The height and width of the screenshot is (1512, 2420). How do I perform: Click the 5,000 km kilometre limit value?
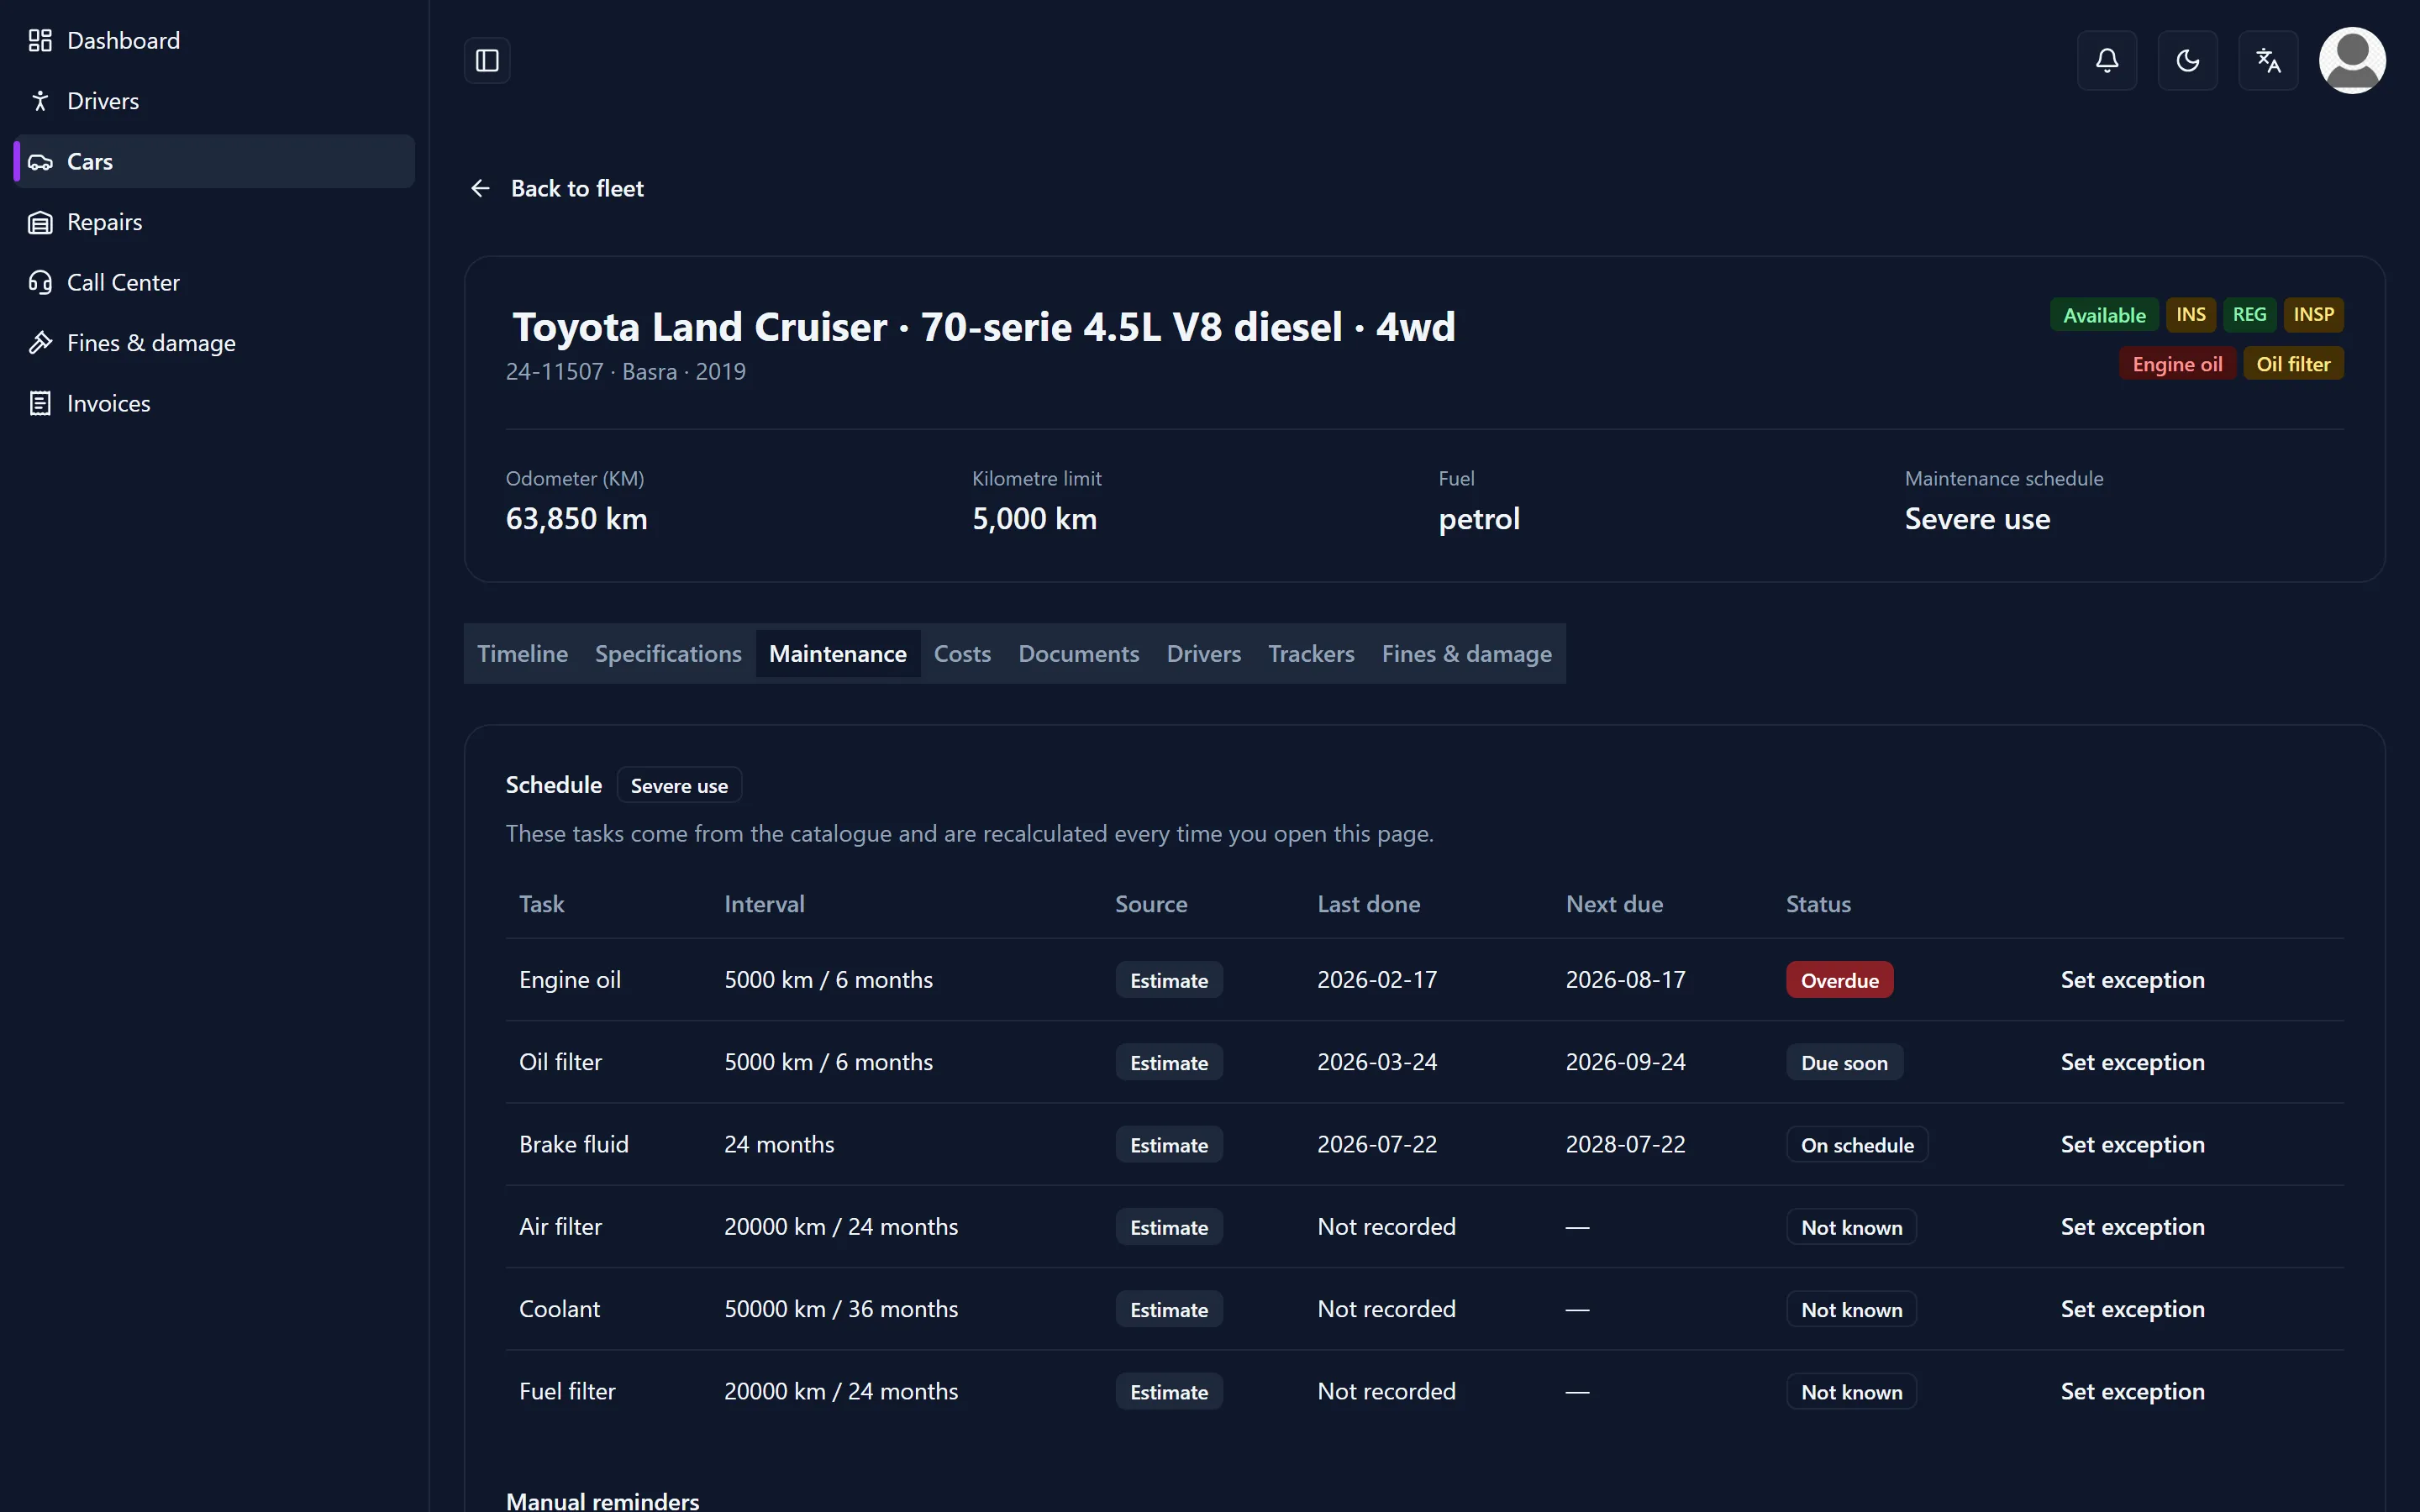point(1034,519)
